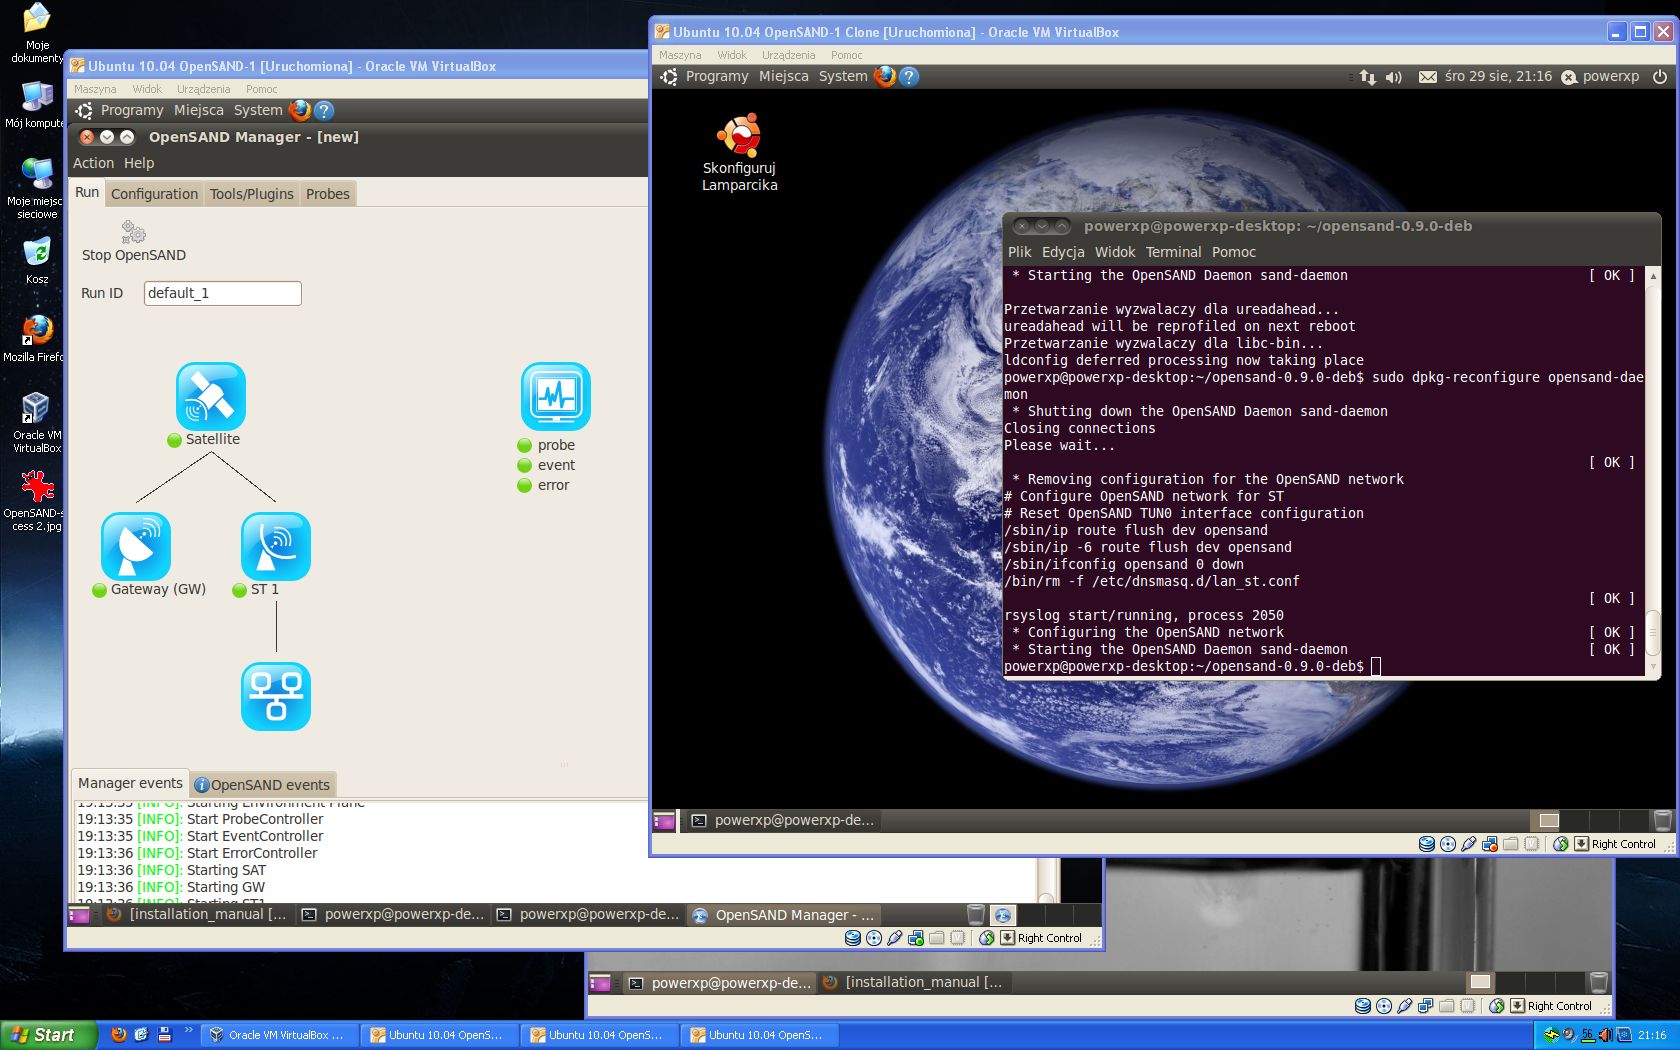Screen dimensions: 1680x1050
Task: Click the Satellite node icon
Action: 210,396
